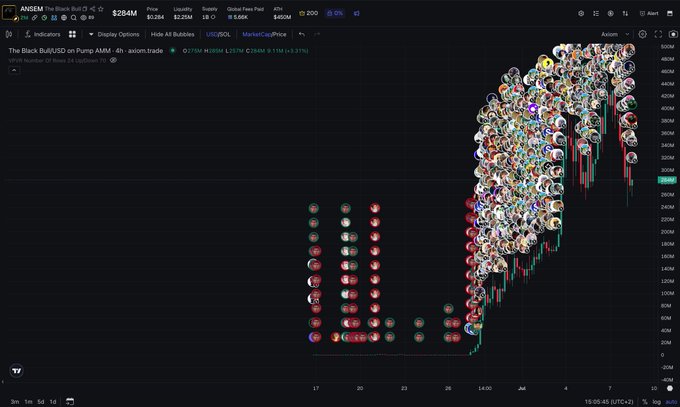The width and height of the screenshot is (680, 407).
Task: Click the time axis round settings button
Action: point(670,388)
